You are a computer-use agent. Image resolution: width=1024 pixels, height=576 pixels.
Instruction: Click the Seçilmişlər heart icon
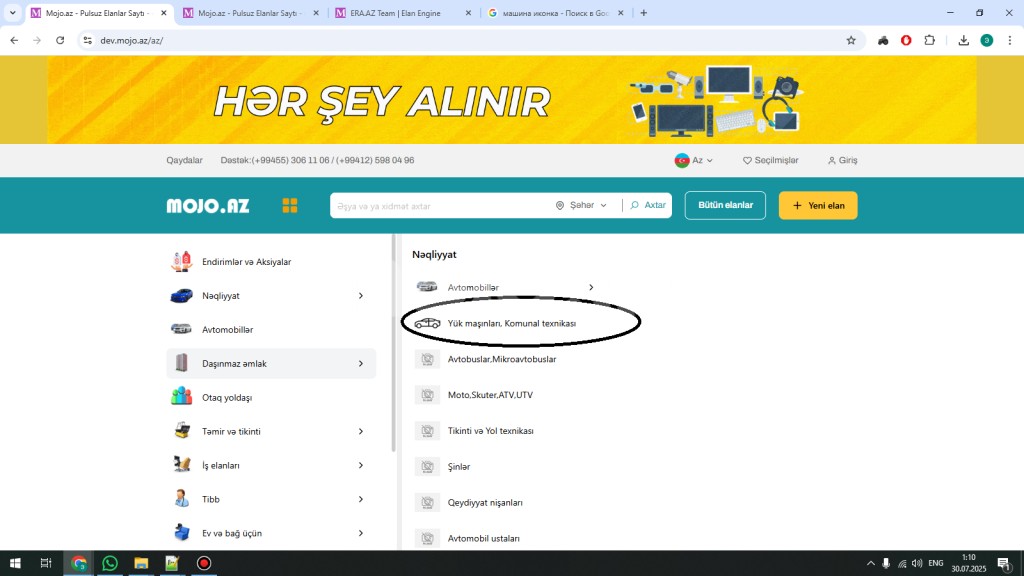[747, 160]
